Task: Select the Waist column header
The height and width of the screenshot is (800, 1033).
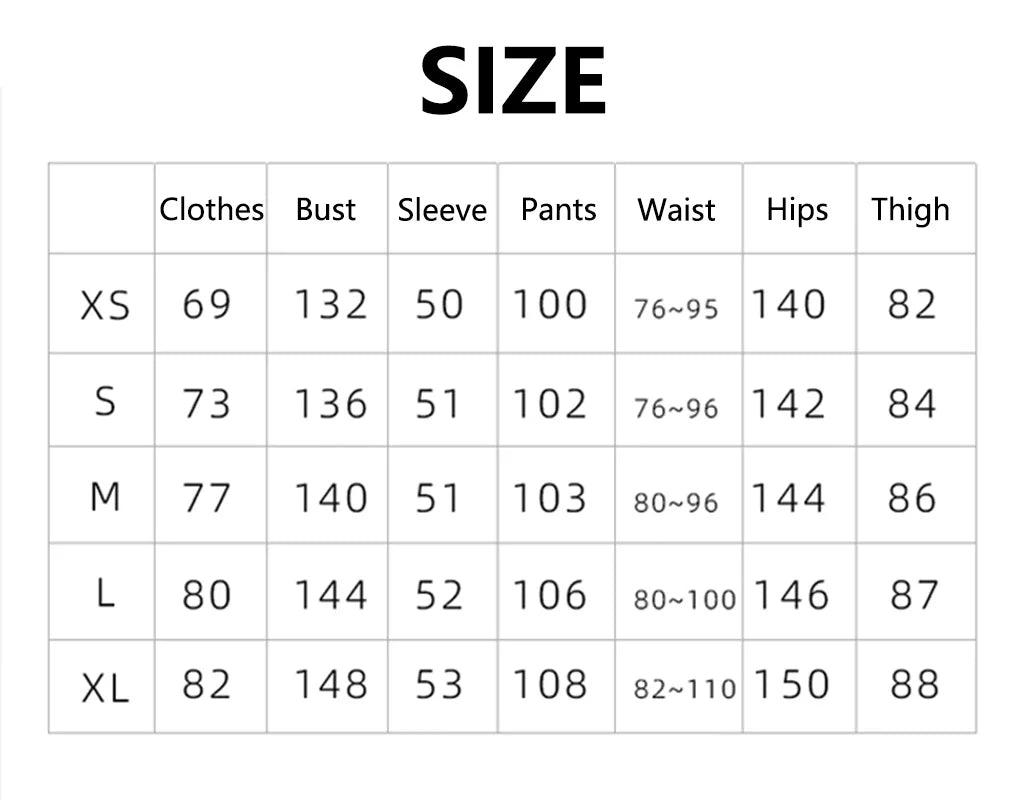Action: (x=677, y=210)
